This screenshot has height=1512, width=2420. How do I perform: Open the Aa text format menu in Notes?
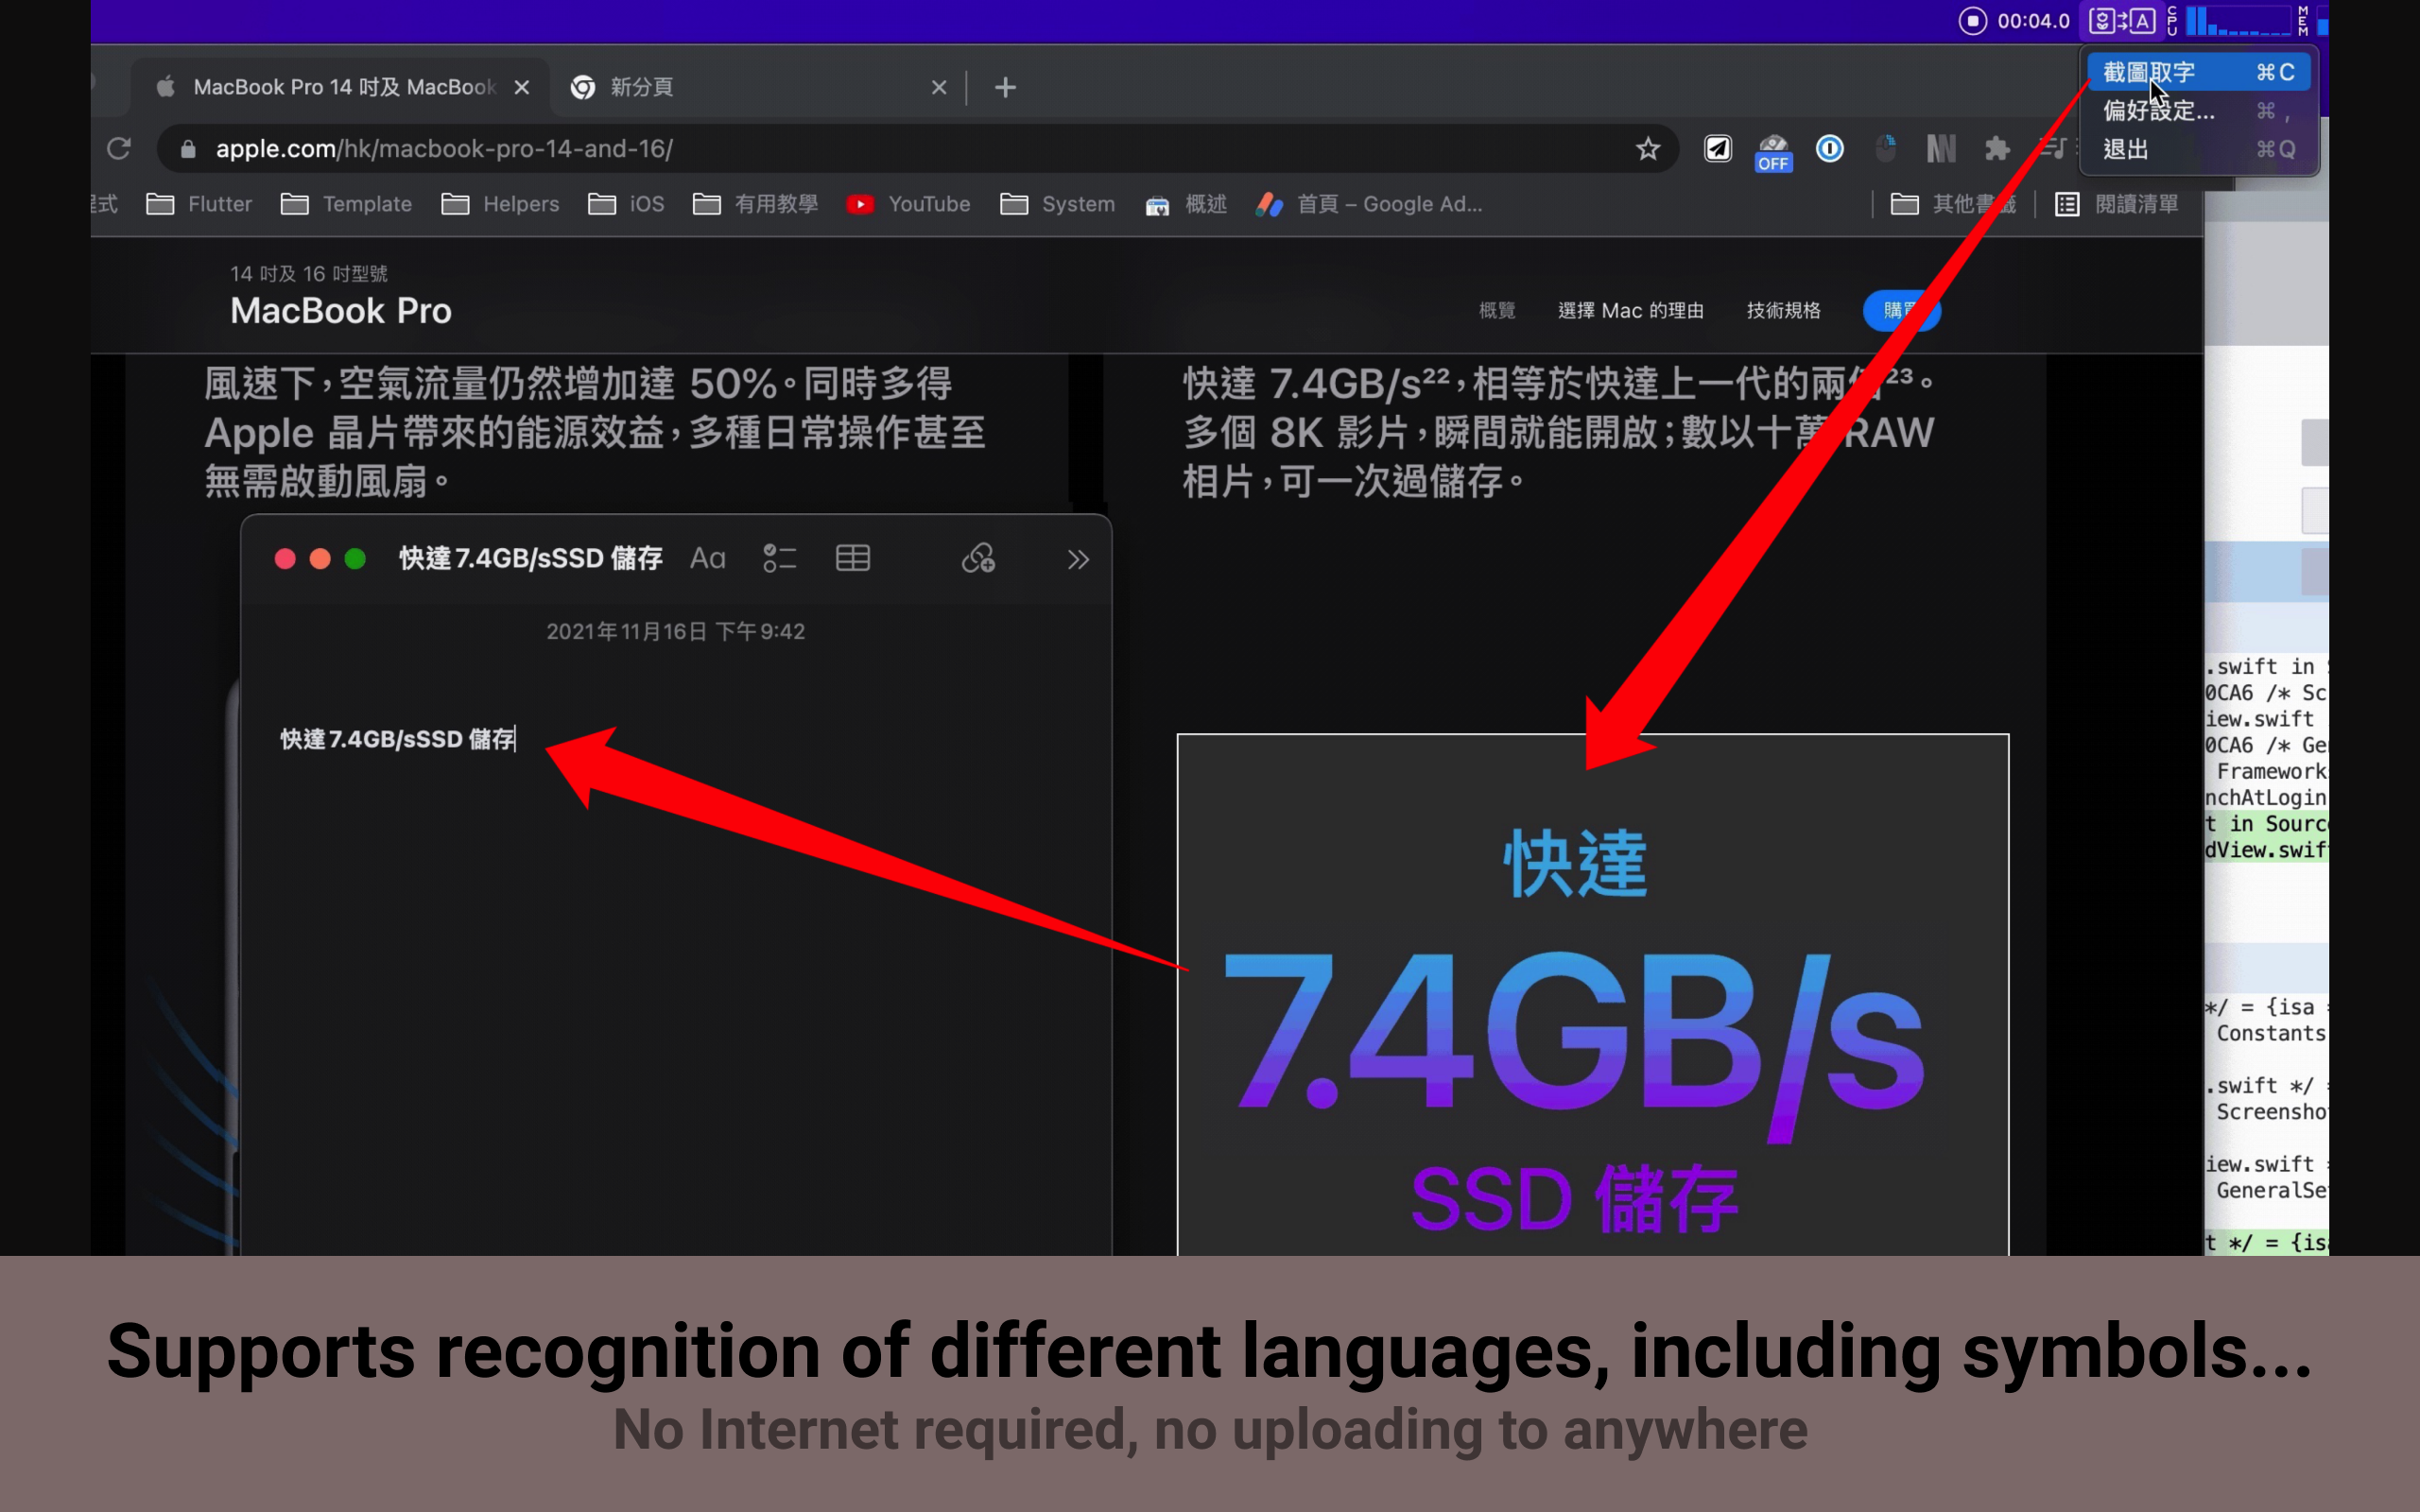[x=707, y=558]
